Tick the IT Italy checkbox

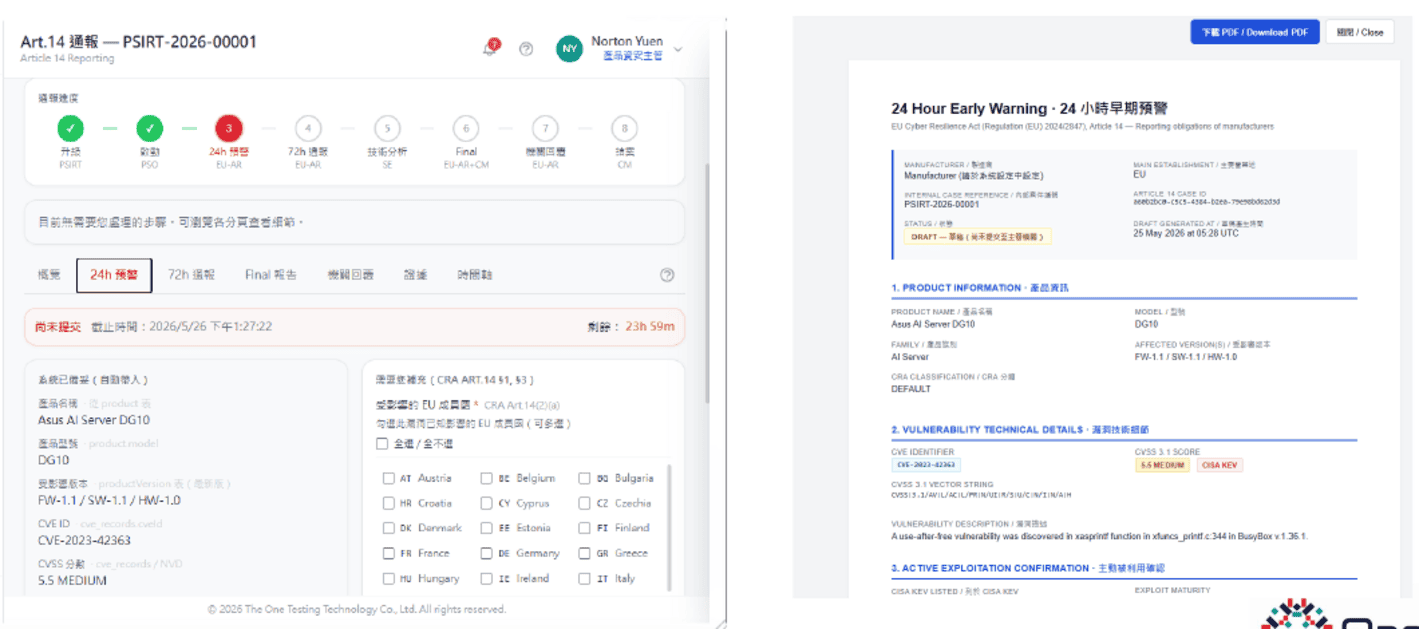[x=584, y=578]
